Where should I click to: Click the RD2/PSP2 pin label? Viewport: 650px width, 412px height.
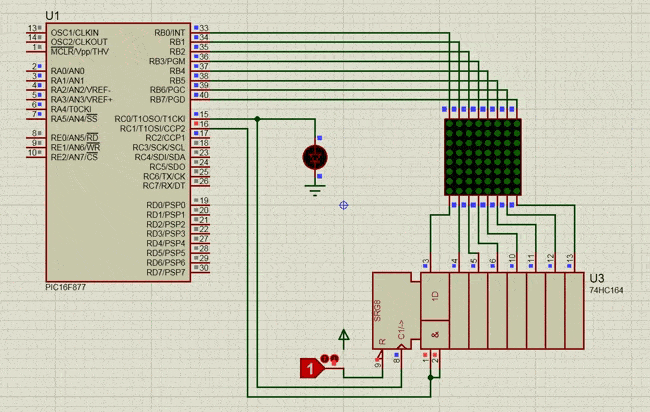point(166,224)
